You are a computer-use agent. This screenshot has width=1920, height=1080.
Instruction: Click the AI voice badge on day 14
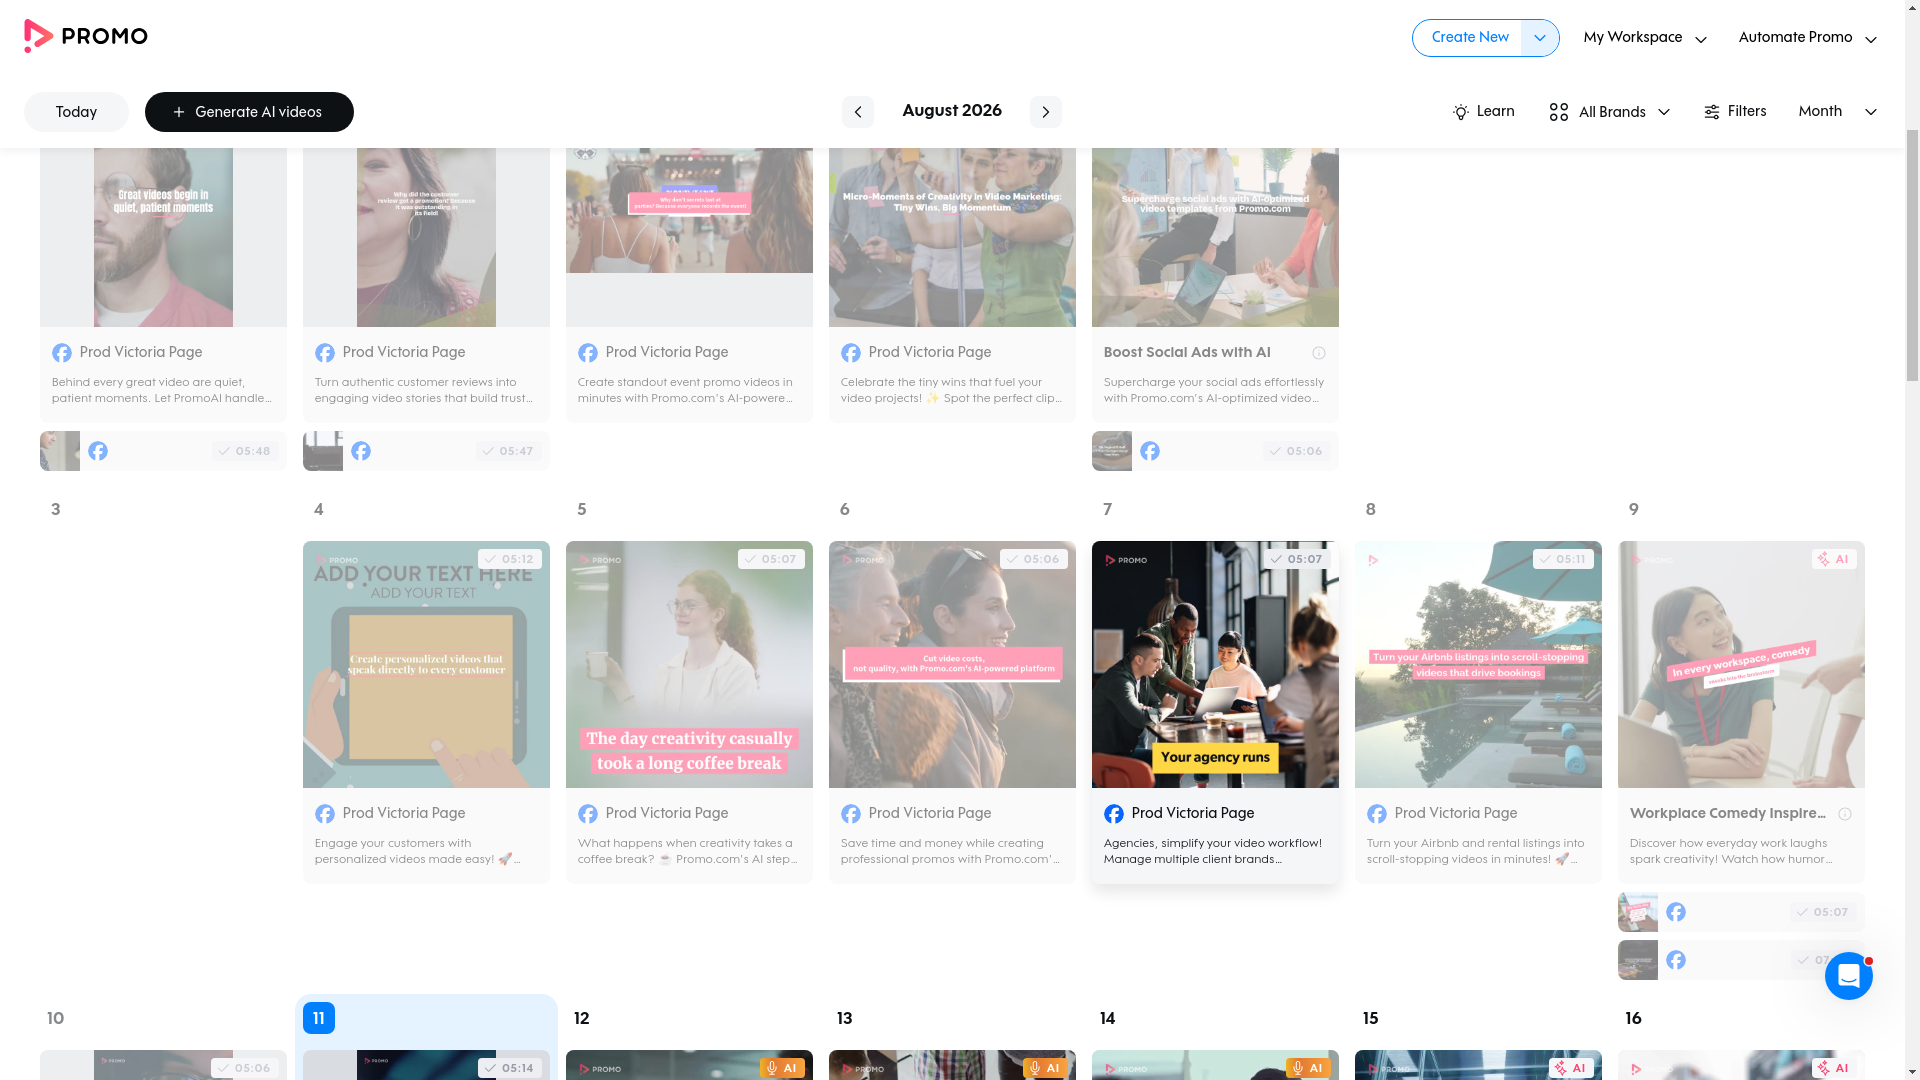[x=1308, y=1068]
